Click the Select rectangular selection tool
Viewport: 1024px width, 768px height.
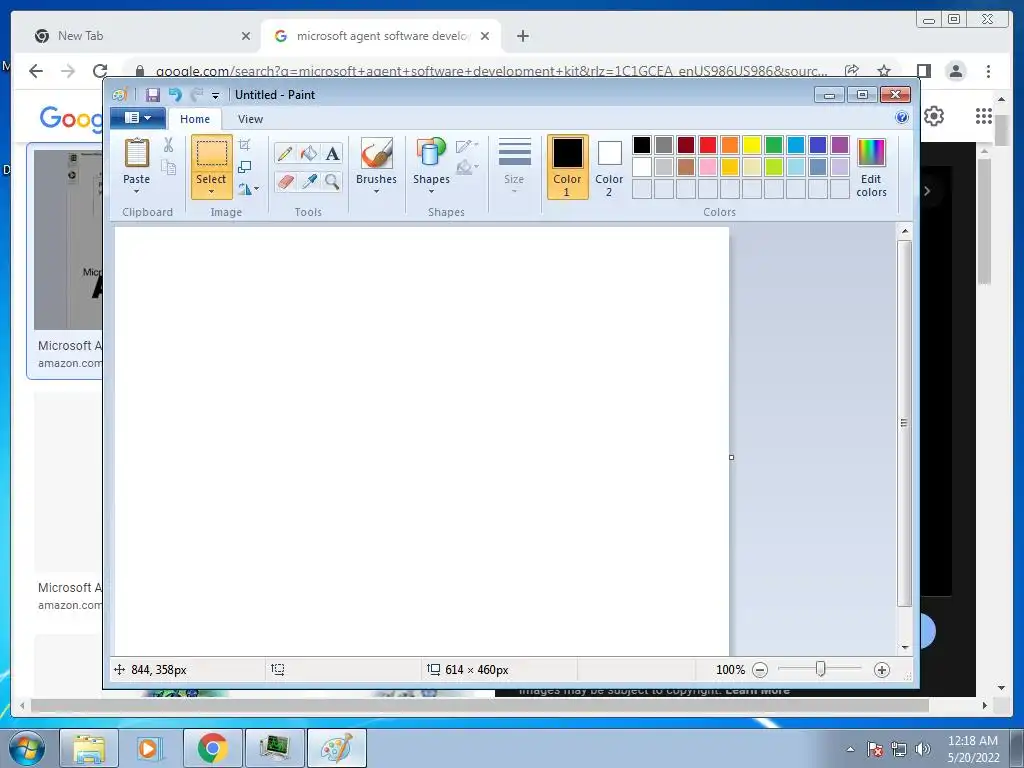point(212,153)
